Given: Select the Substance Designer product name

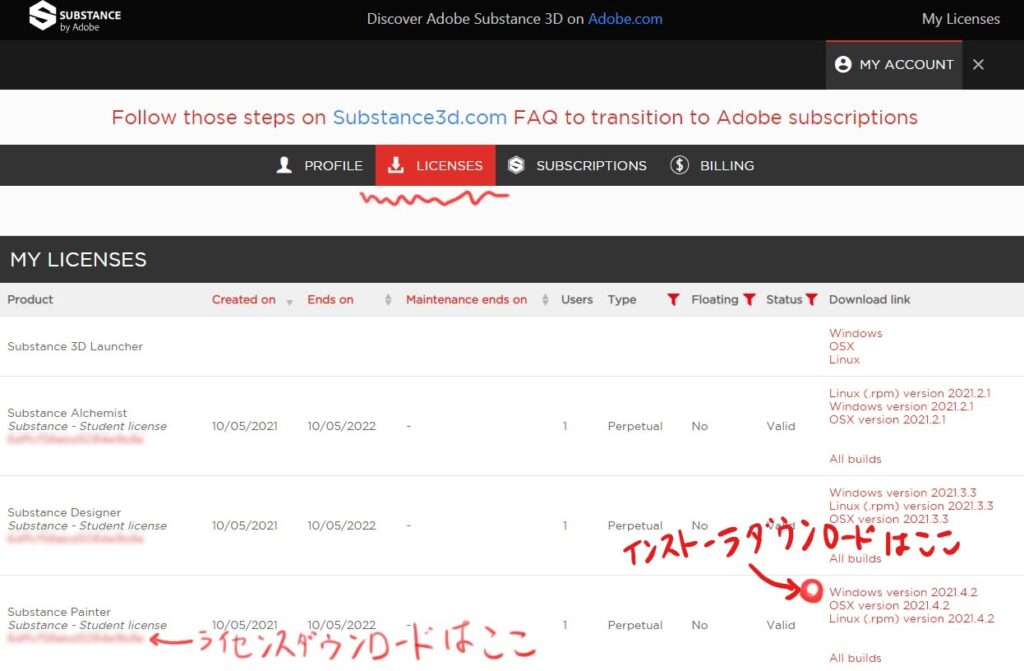Looking at the screenshot, I should click(64, 512).
